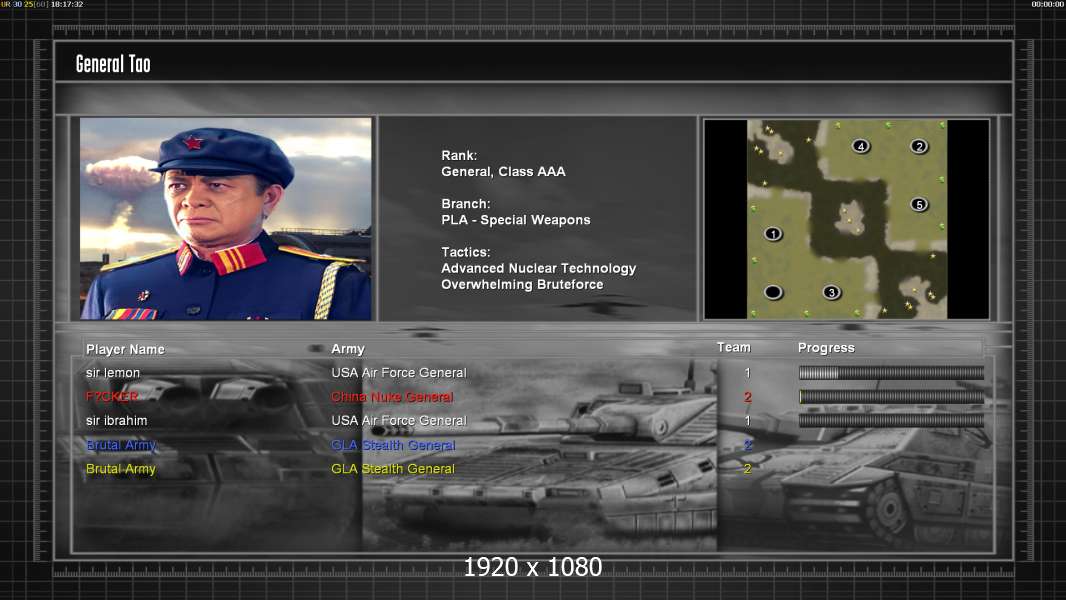Click start position marker 5 on the map
This screenshot has height=600, width=1066.
(919, 205)
